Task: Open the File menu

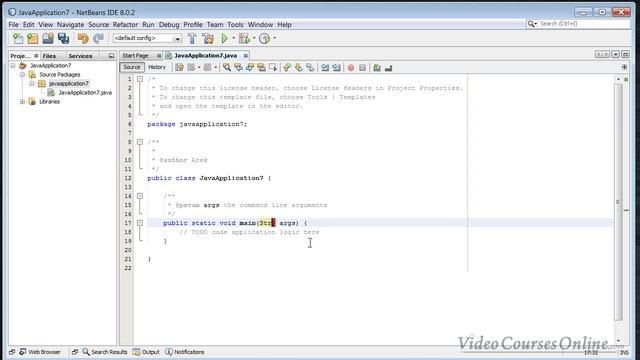Action: coord(13,24)
